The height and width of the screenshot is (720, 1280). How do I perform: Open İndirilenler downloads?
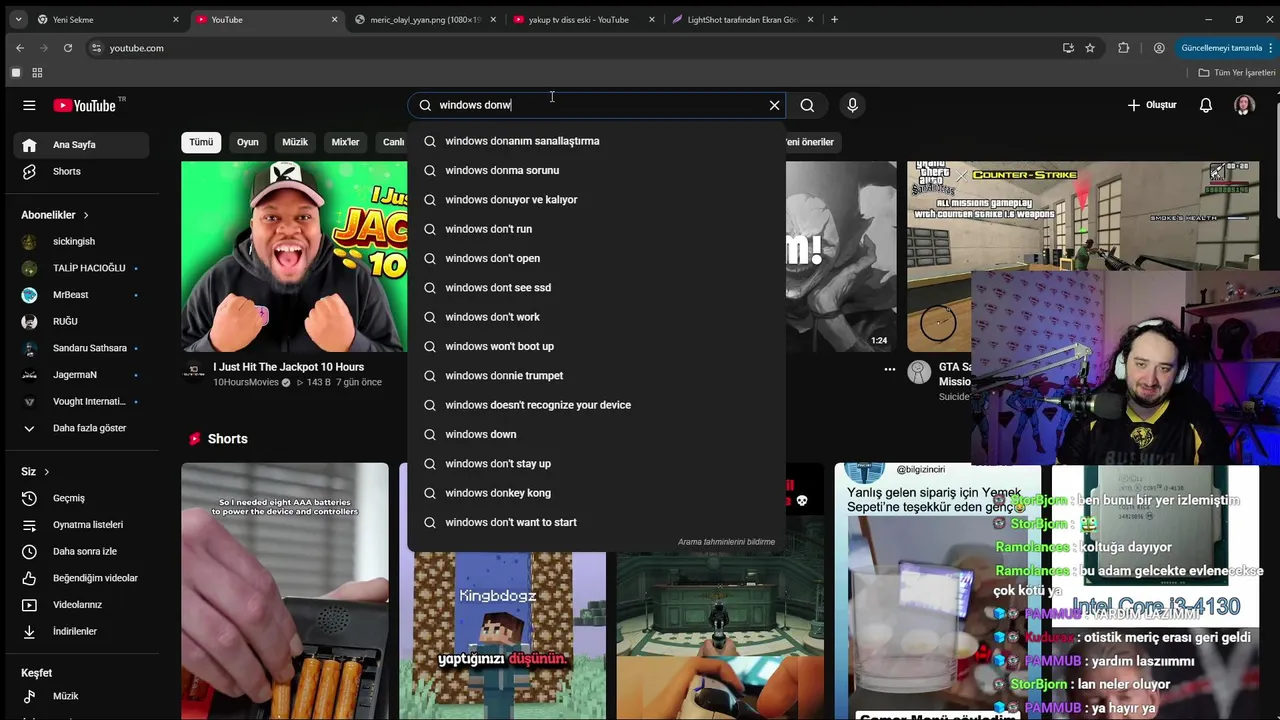point(82,632)
